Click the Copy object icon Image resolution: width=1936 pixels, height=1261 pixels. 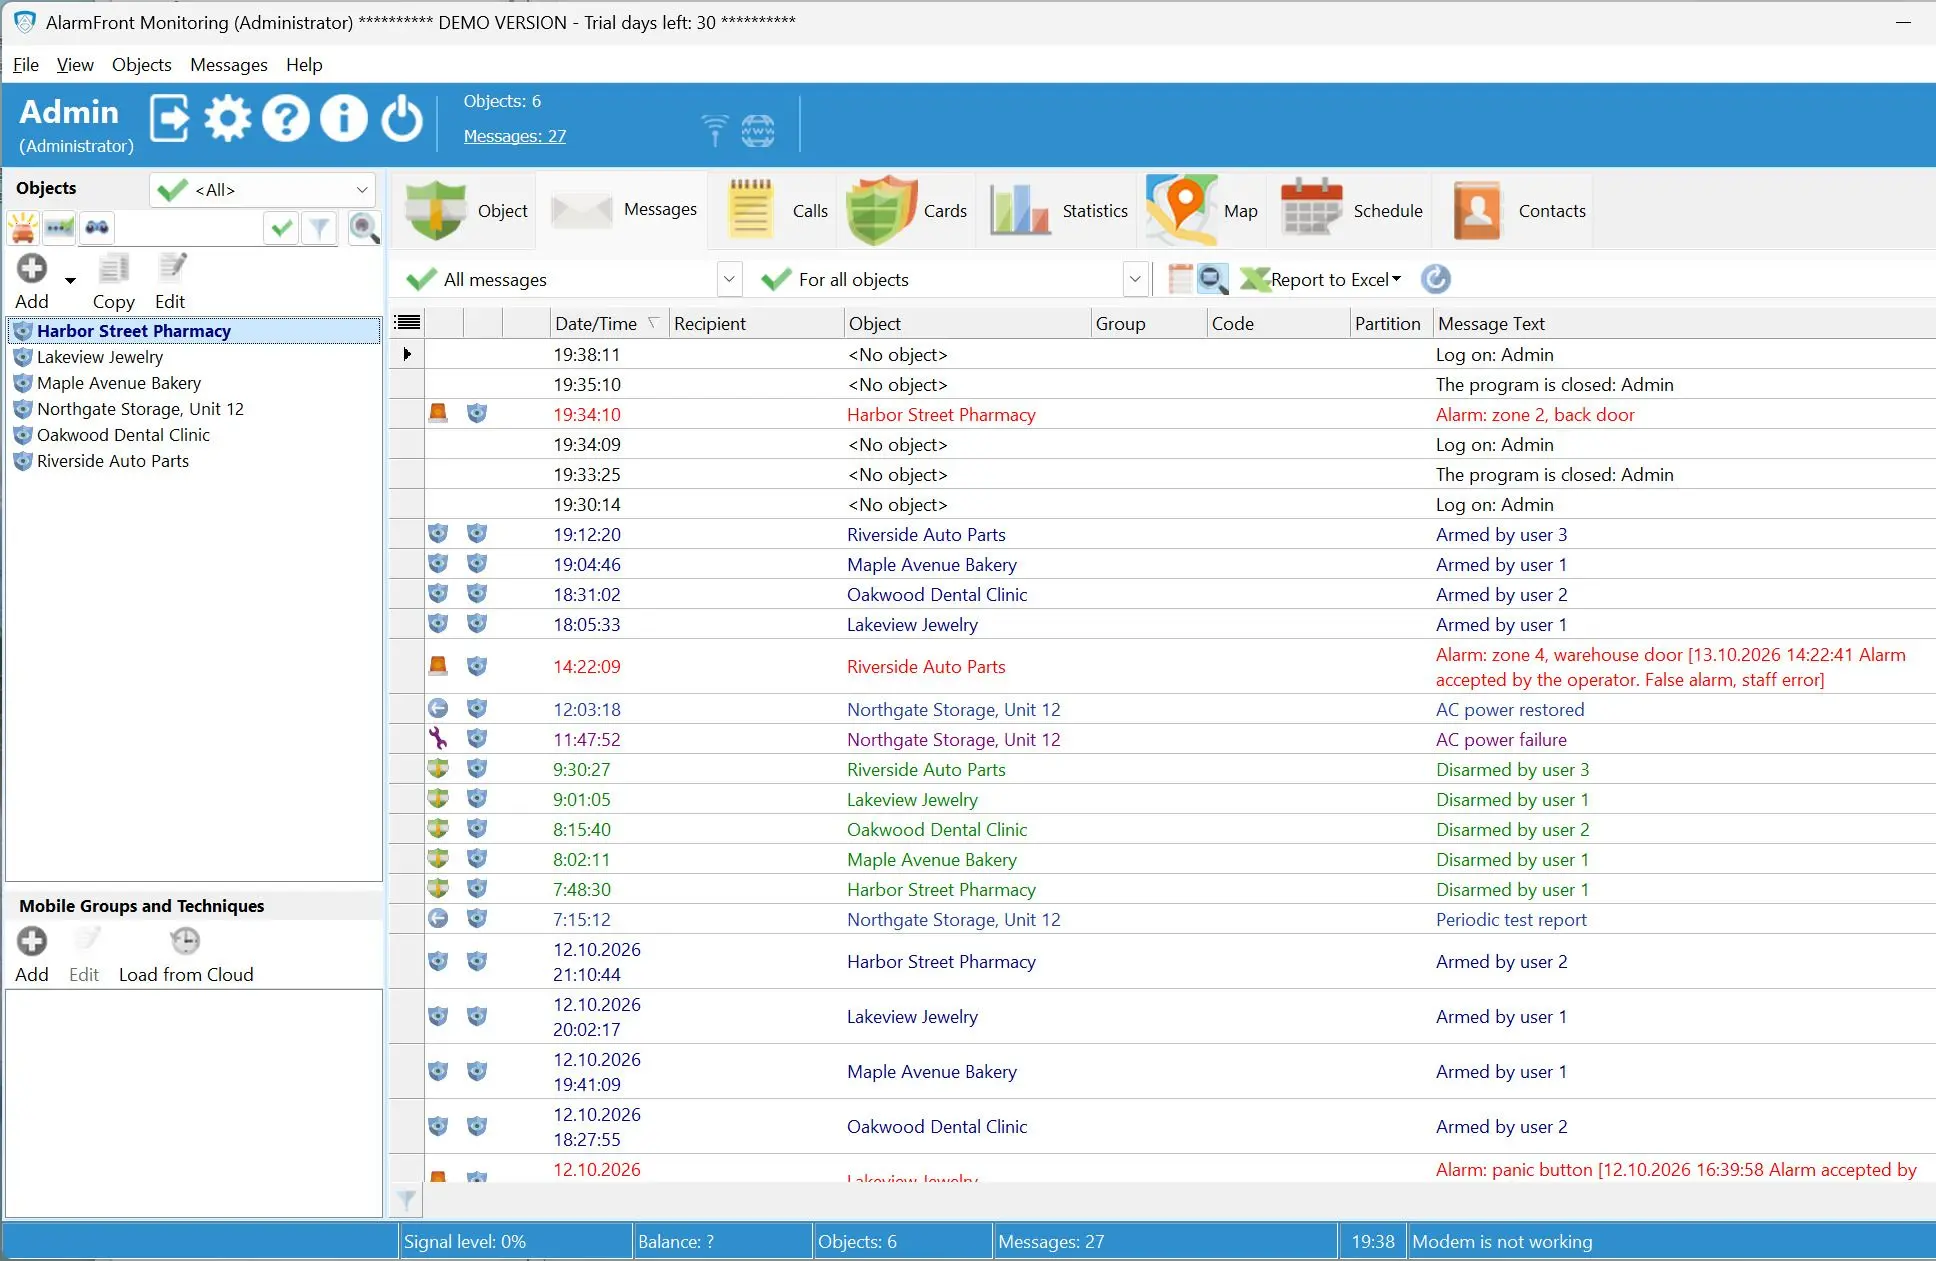113,269
